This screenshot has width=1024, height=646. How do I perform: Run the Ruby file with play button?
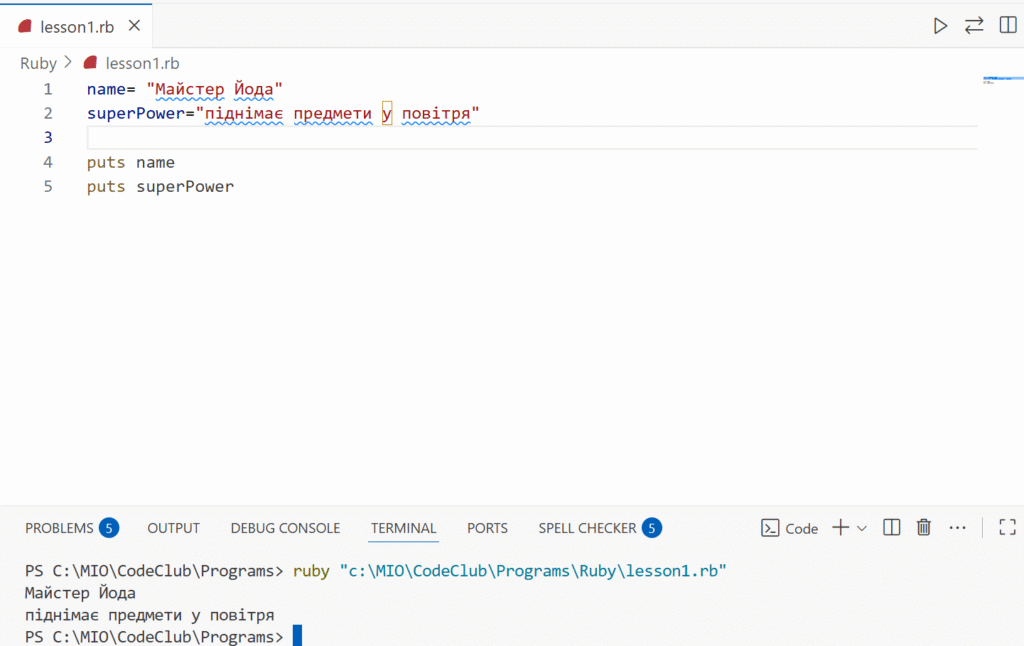pyautogui.click(x=940, y=26)
